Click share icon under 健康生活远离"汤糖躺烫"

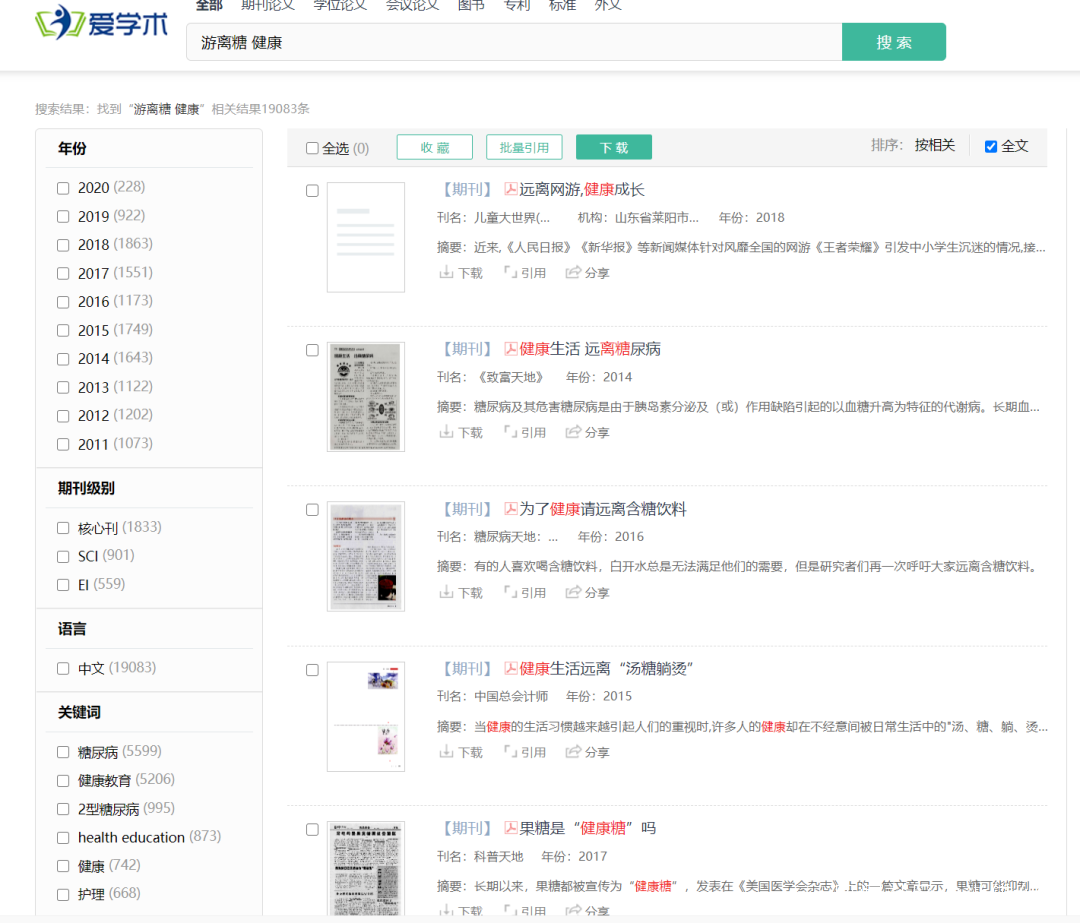click(573, 752)
